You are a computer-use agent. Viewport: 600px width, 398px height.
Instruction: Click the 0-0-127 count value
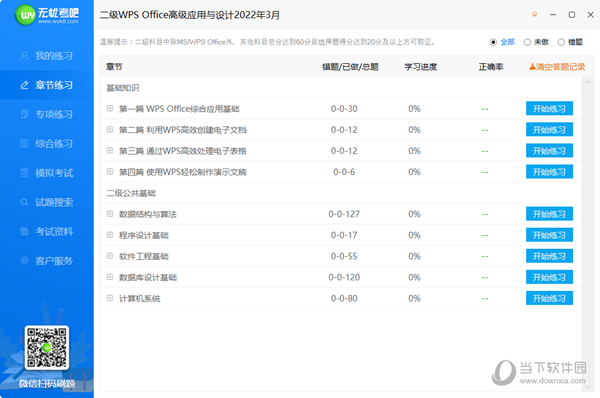[344, 214]
